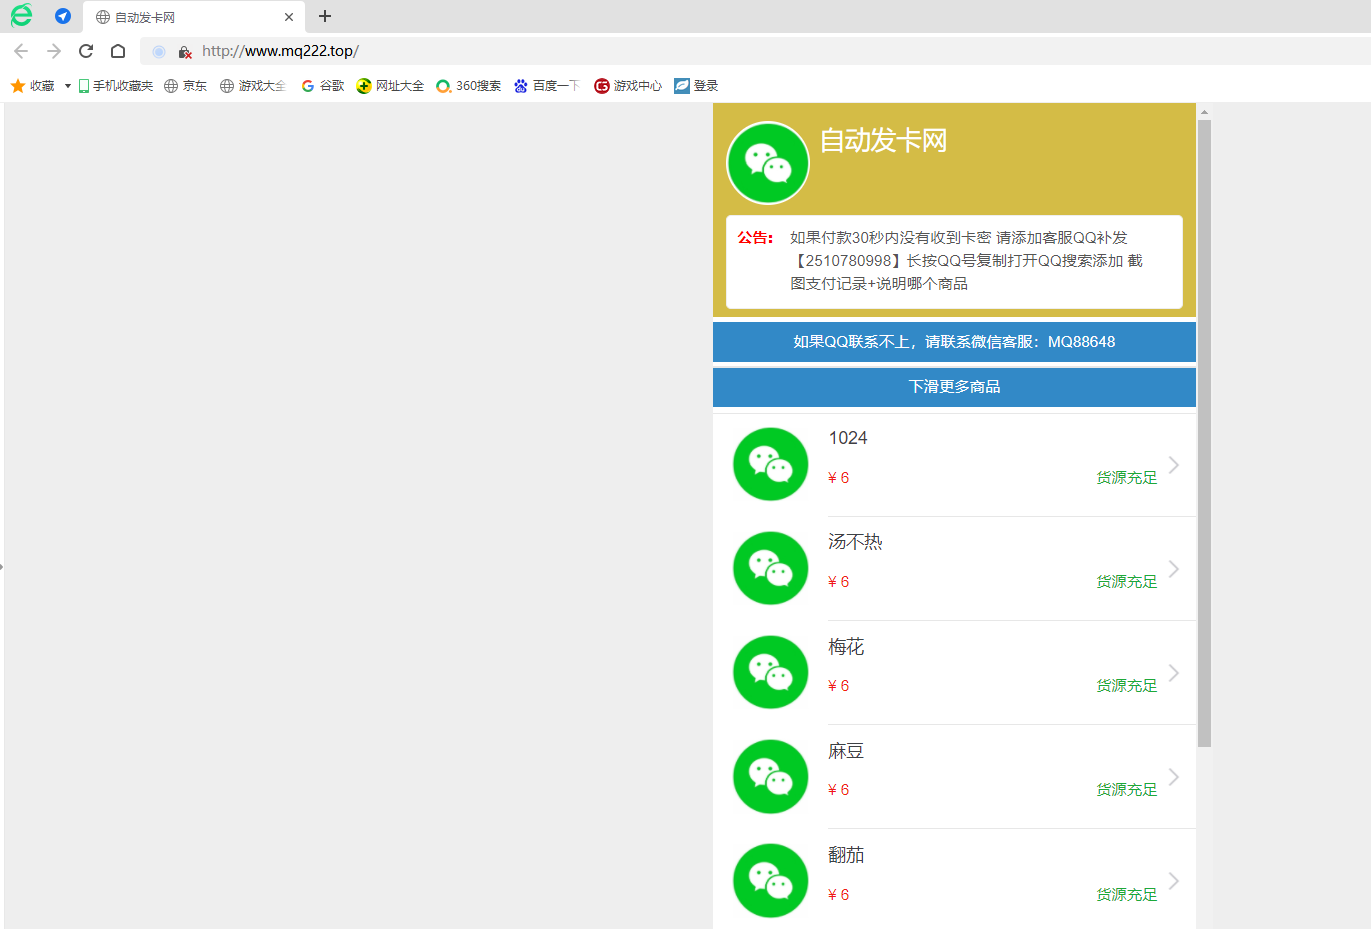Click the WeChat icon for 梅花 product
Screen dimensions: 1371x929
[770, 672]
